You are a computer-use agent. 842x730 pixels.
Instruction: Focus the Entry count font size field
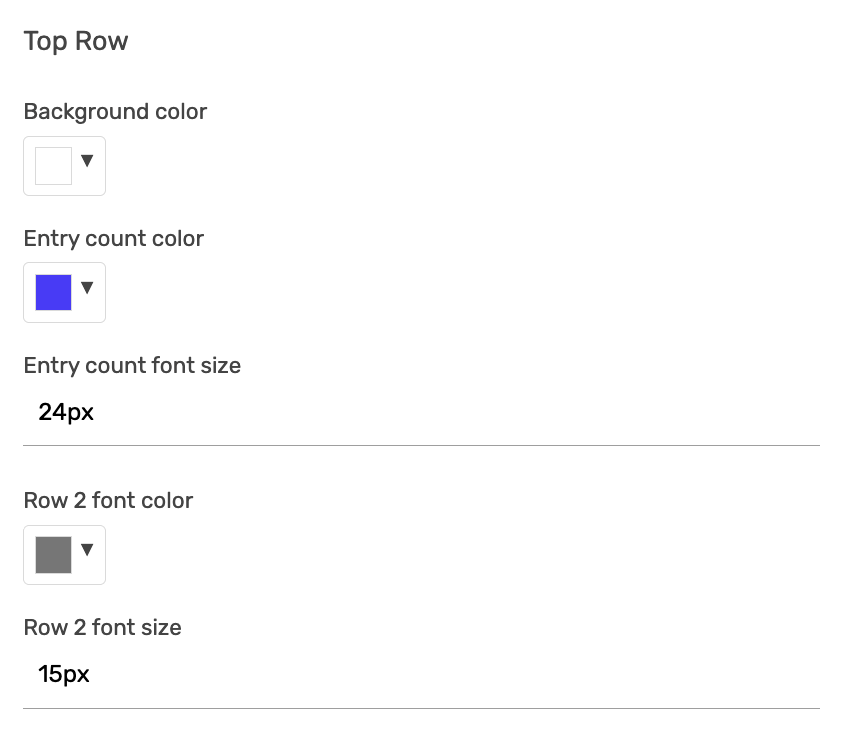click(x=420, y=412)
